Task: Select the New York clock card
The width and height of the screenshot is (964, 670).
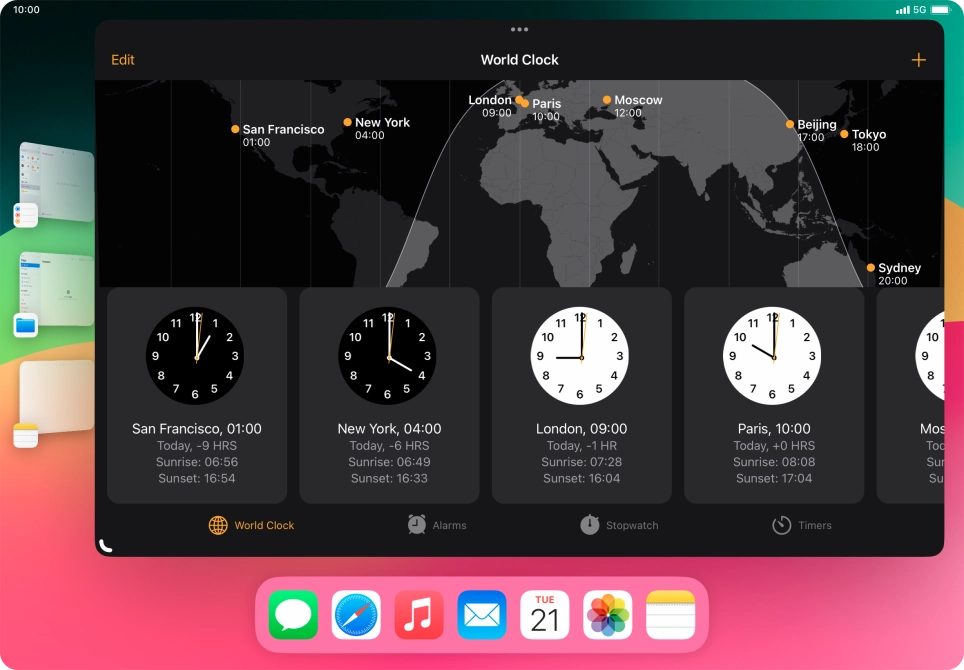Action: [x=389, y=395]
